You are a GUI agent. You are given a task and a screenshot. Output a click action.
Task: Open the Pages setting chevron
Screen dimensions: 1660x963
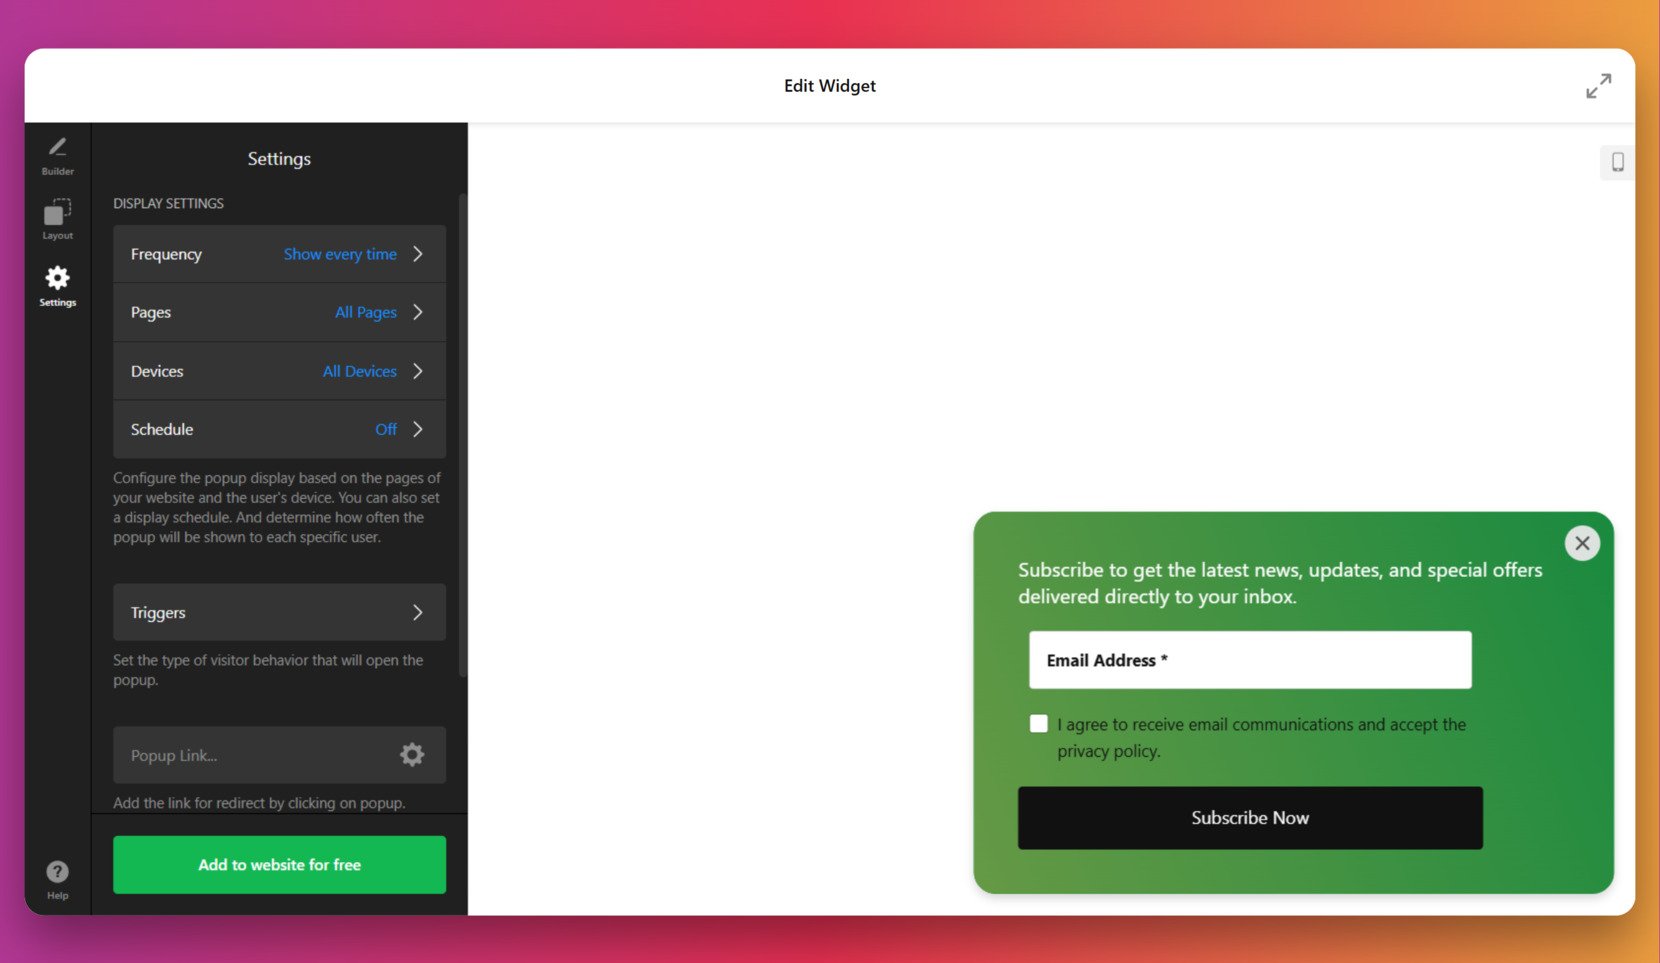418,312
